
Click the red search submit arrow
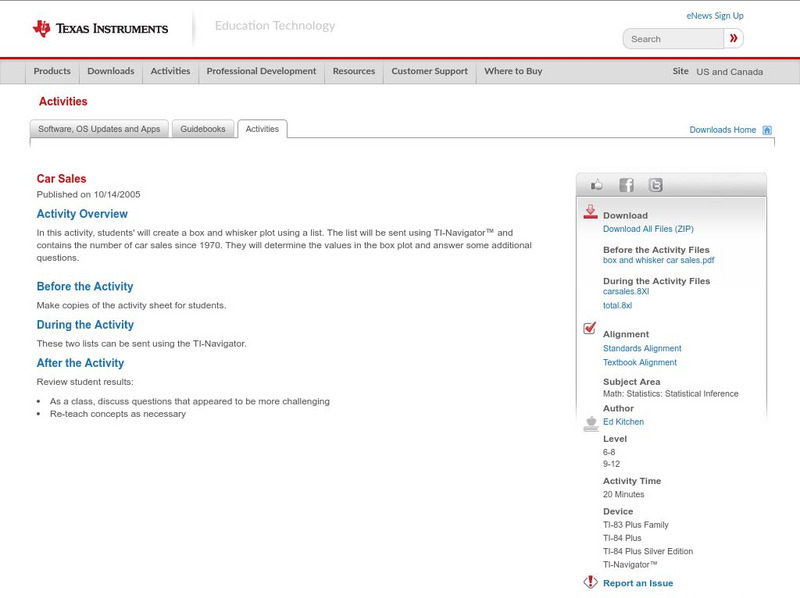(734, 39)
